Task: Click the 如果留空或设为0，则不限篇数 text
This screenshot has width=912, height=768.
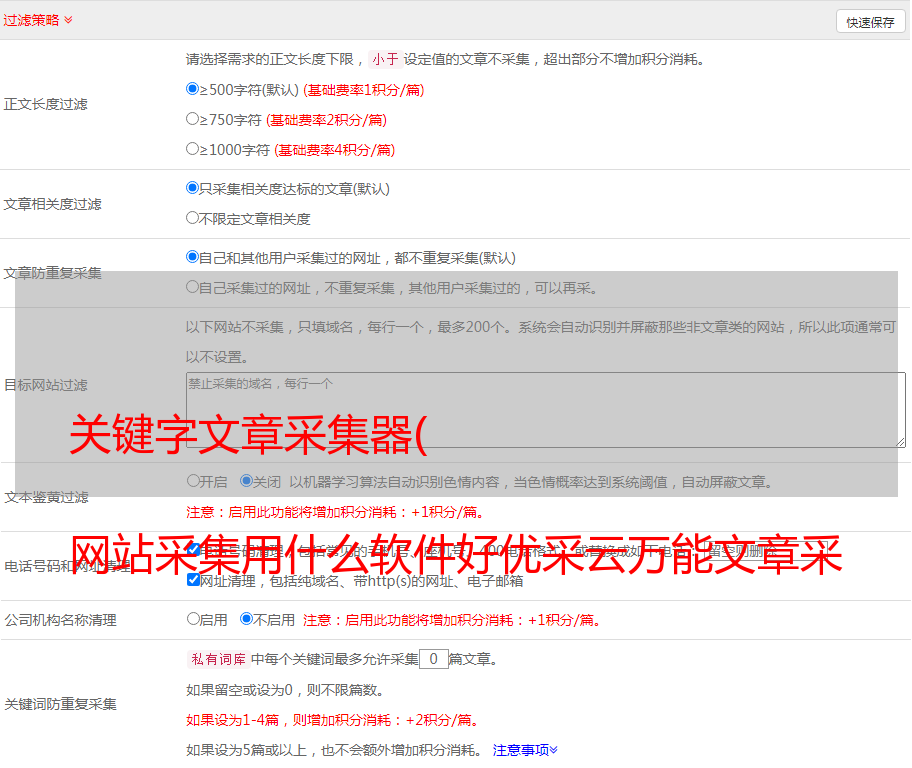Action: [x=285, y=690]
